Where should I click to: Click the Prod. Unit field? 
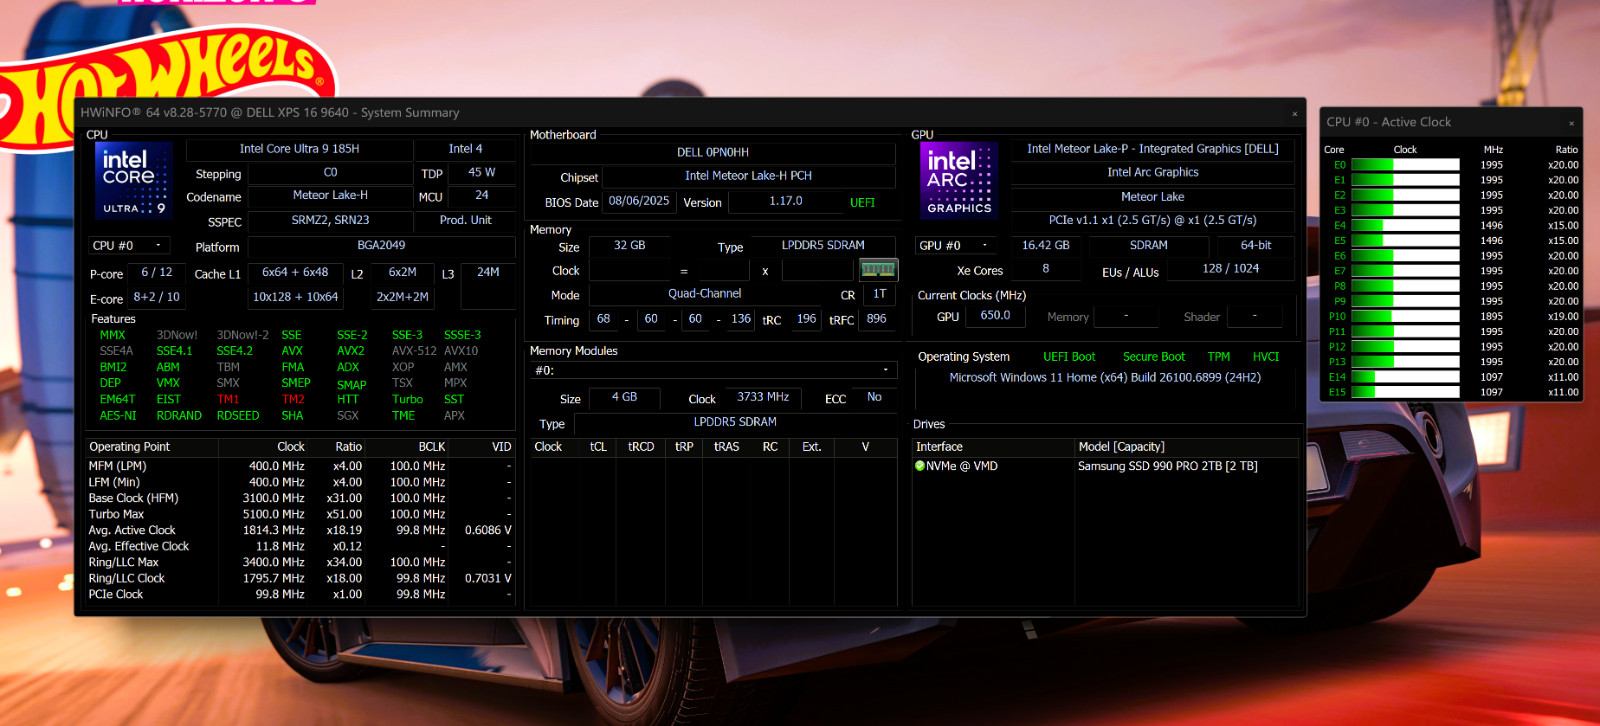[466, 220]
